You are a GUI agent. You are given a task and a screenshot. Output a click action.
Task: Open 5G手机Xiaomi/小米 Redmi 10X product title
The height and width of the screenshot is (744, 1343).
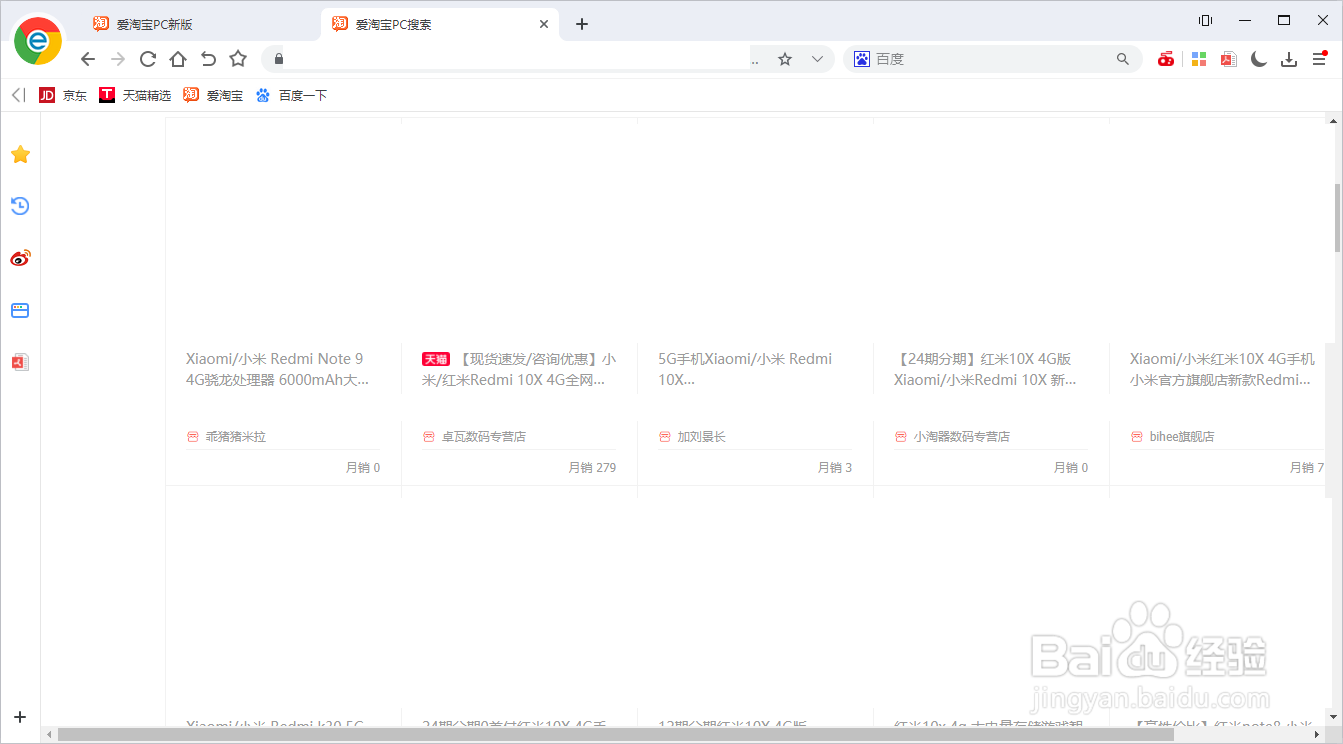[745, 369]
